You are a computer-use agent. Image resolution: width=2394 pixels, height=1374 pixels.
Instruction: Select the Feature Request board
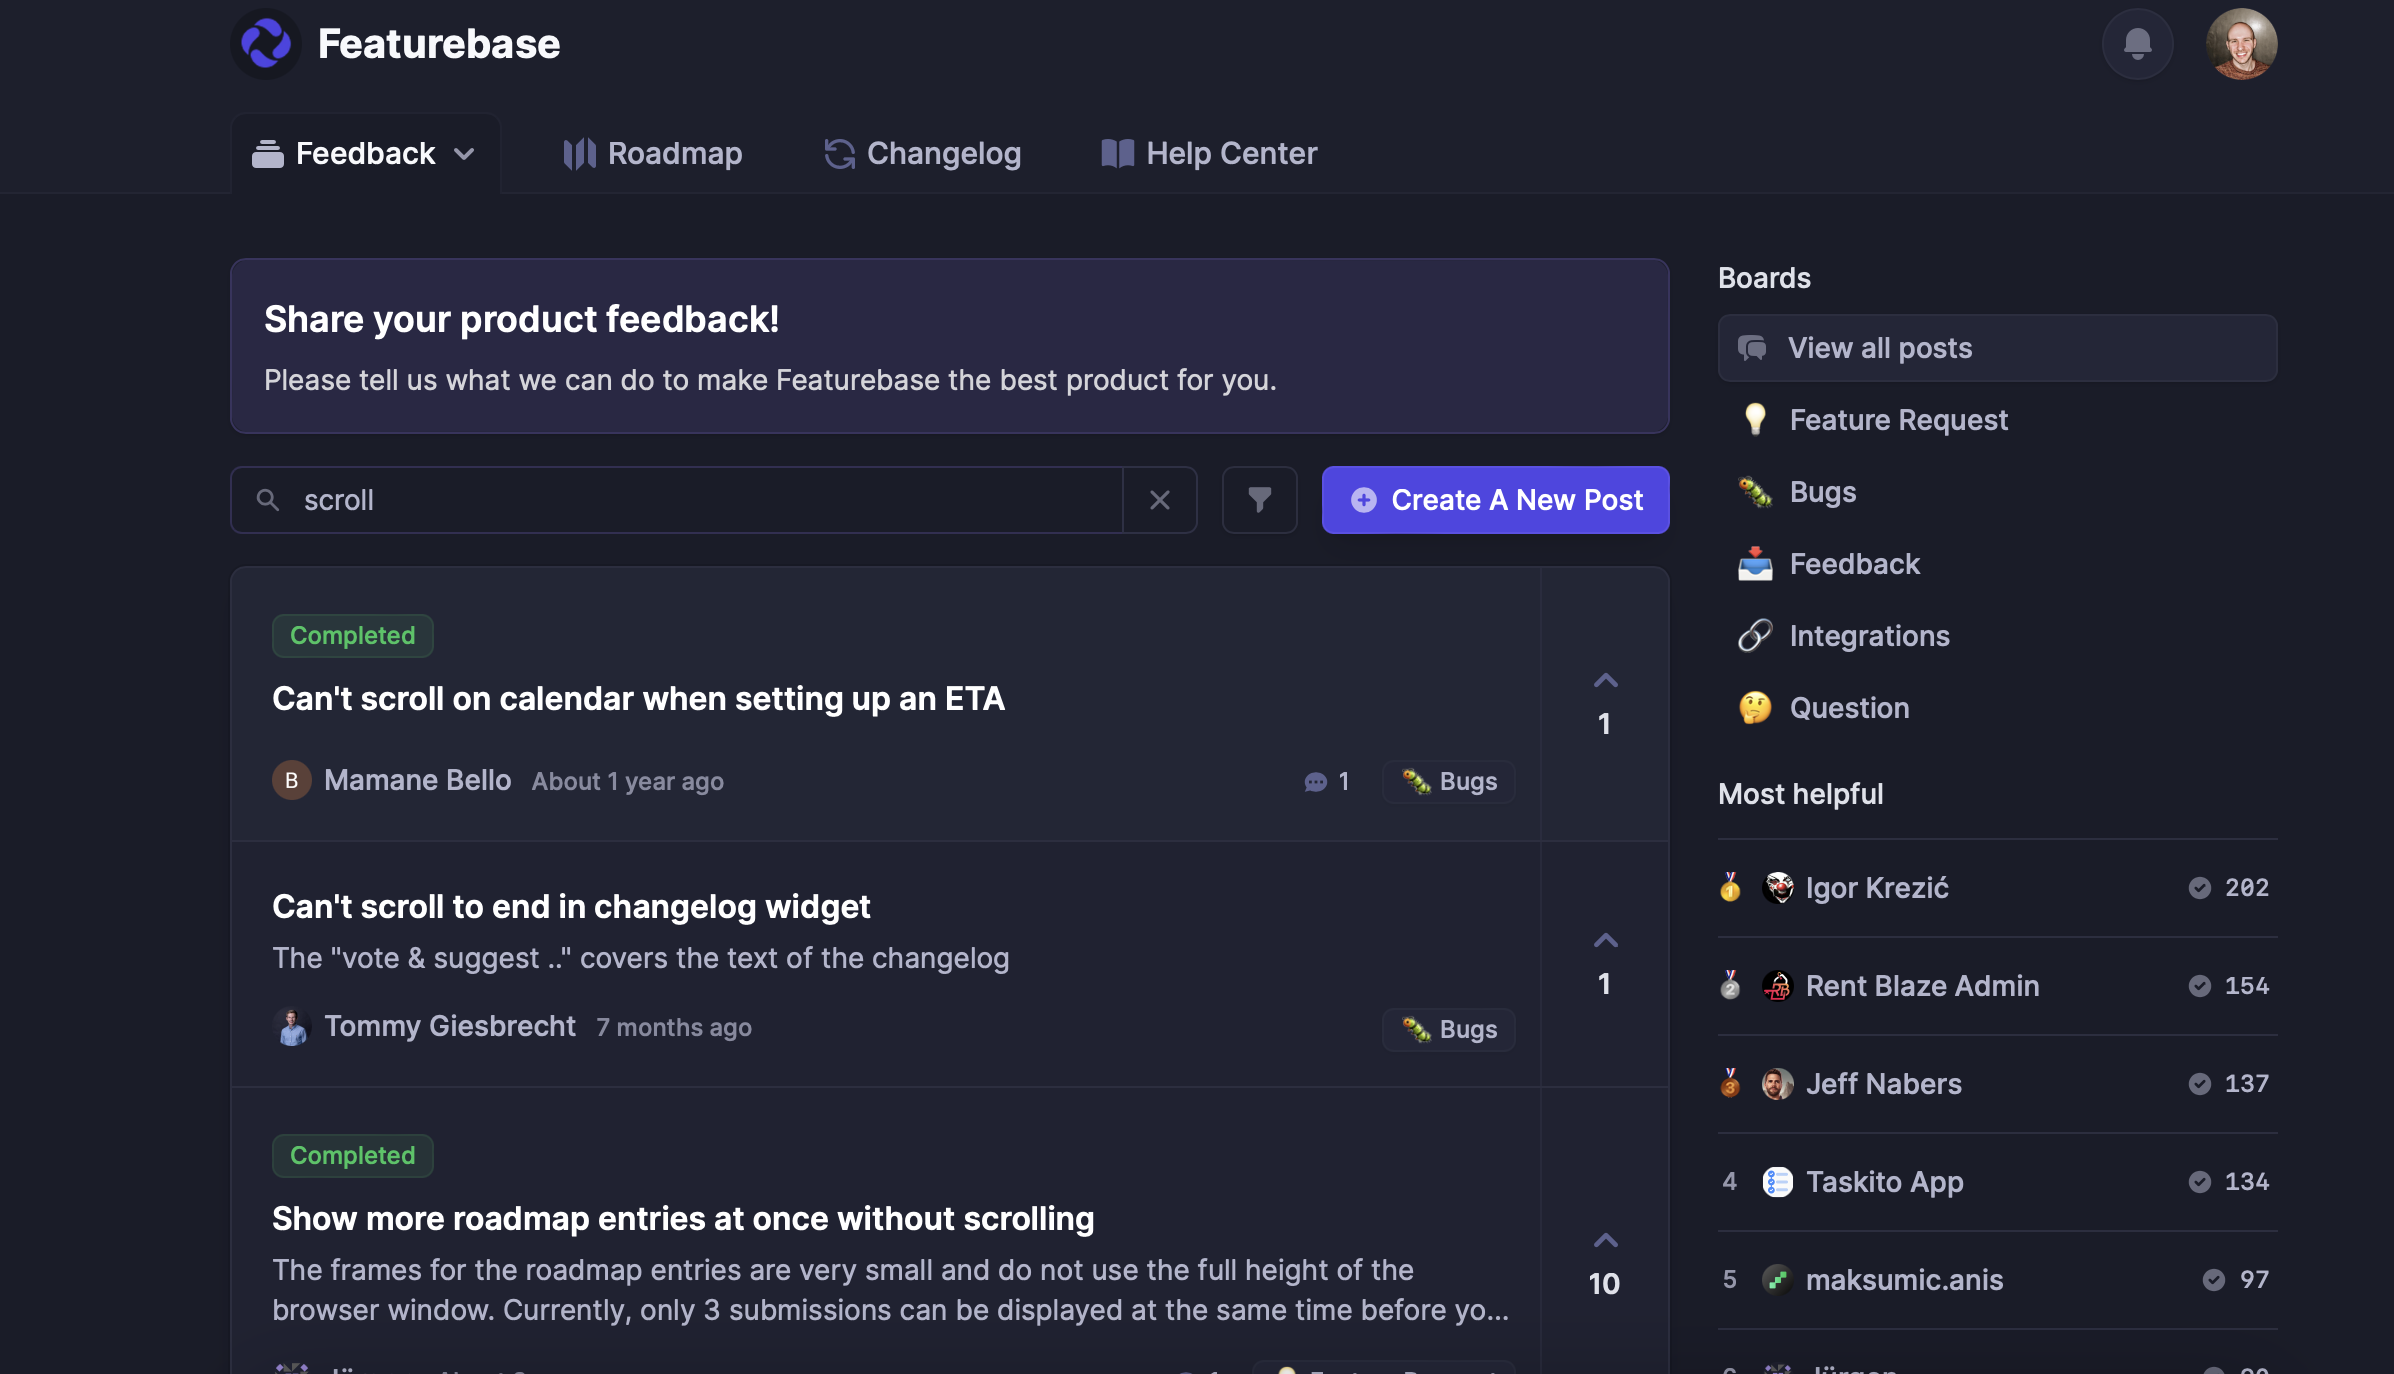pyautogui.click(x=1897, y=420)
